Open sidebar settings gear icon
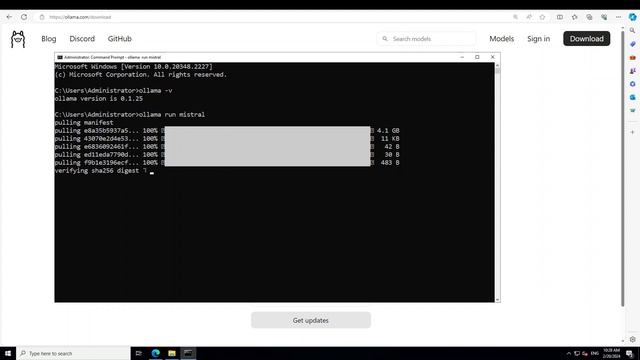The width and height of the screenshot is (640, 360). (632, 339)
